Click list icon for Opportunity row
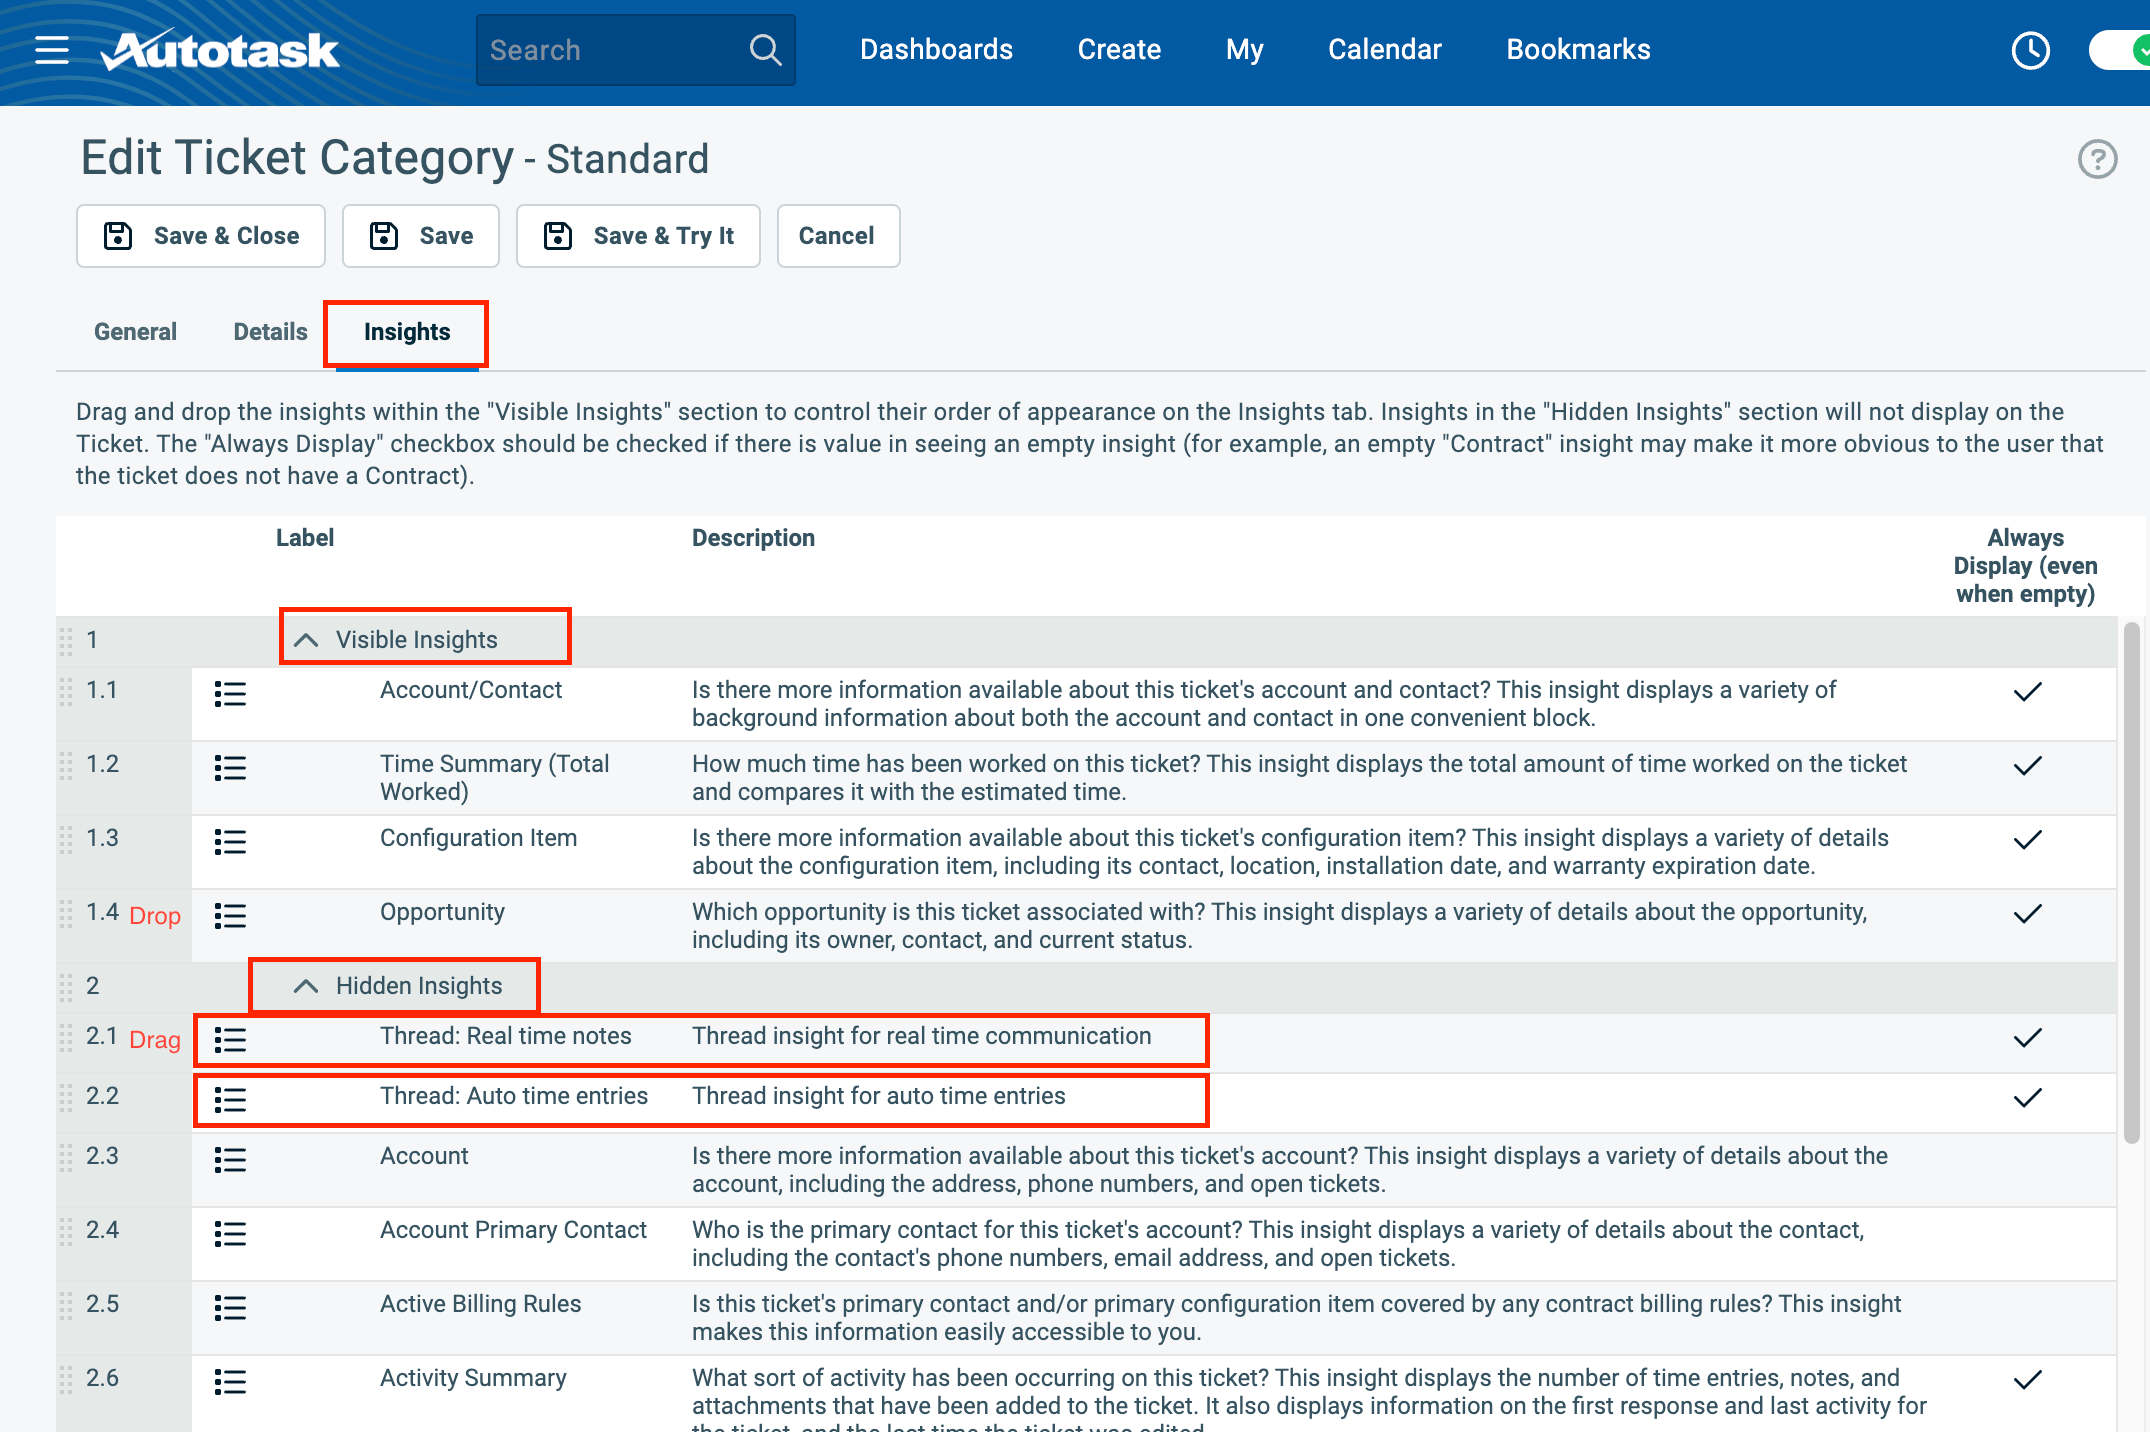Viewport: 2150px width, 1432px height. (230, 916)
